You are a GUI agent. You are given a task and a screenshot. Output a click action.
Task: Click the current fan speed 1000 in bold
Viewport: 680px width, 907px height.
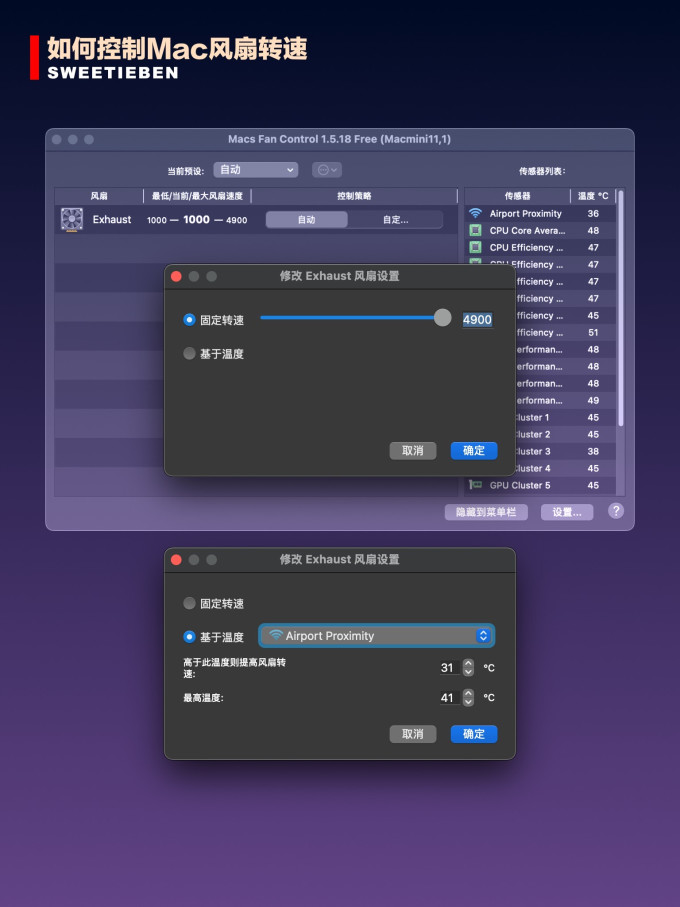(x=197, y=219)
